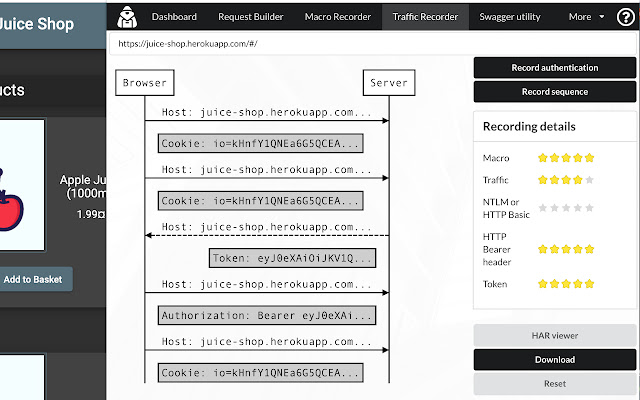Click the Record sequence button
The height and width of the screenshot is (400, 640).
click(555, 92)
